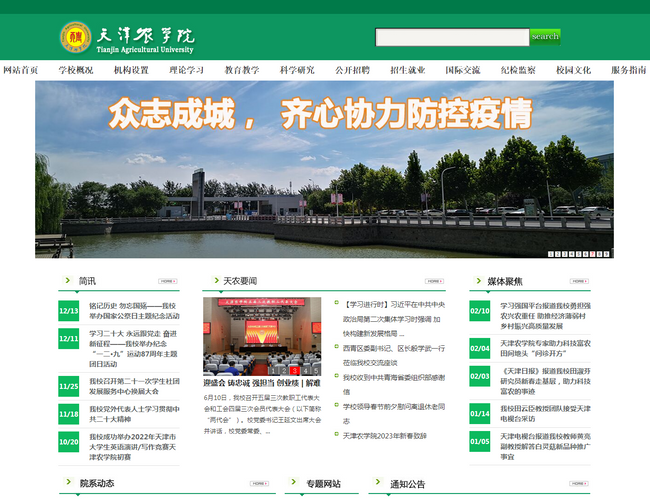The height and width of the screenshot is (500, 650).
Task: Click the arrow icon beside 天农要闻
Action: point(216,280)
